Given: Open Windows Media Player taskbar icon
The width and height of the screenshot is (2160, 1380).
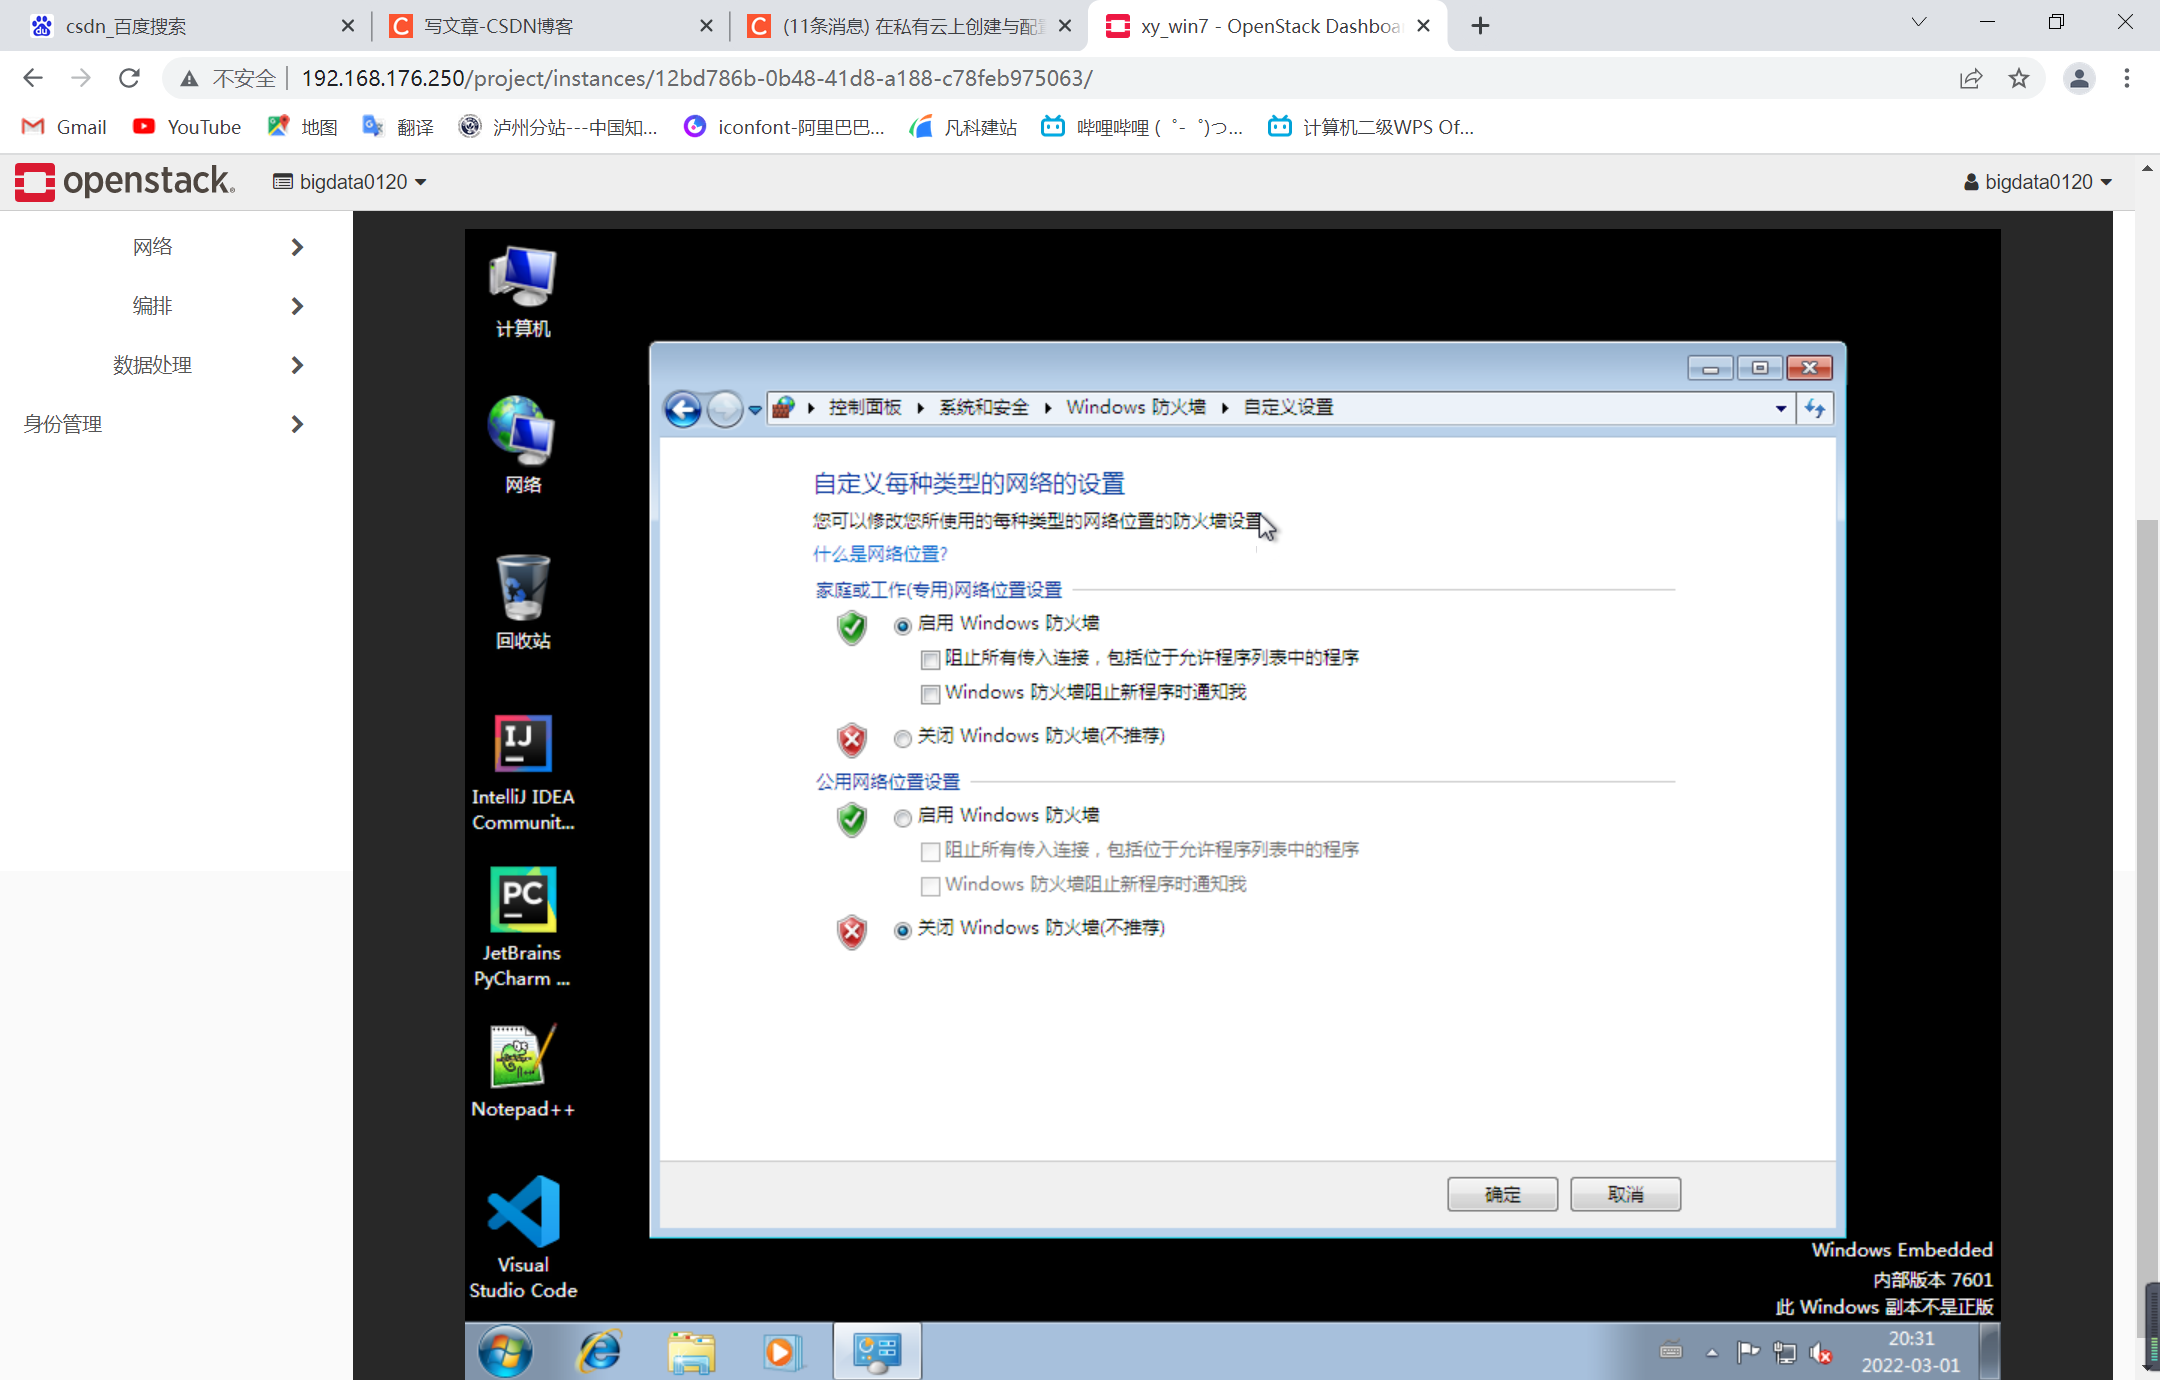Looking at the screenshot, I should (x=781, y=1353).
